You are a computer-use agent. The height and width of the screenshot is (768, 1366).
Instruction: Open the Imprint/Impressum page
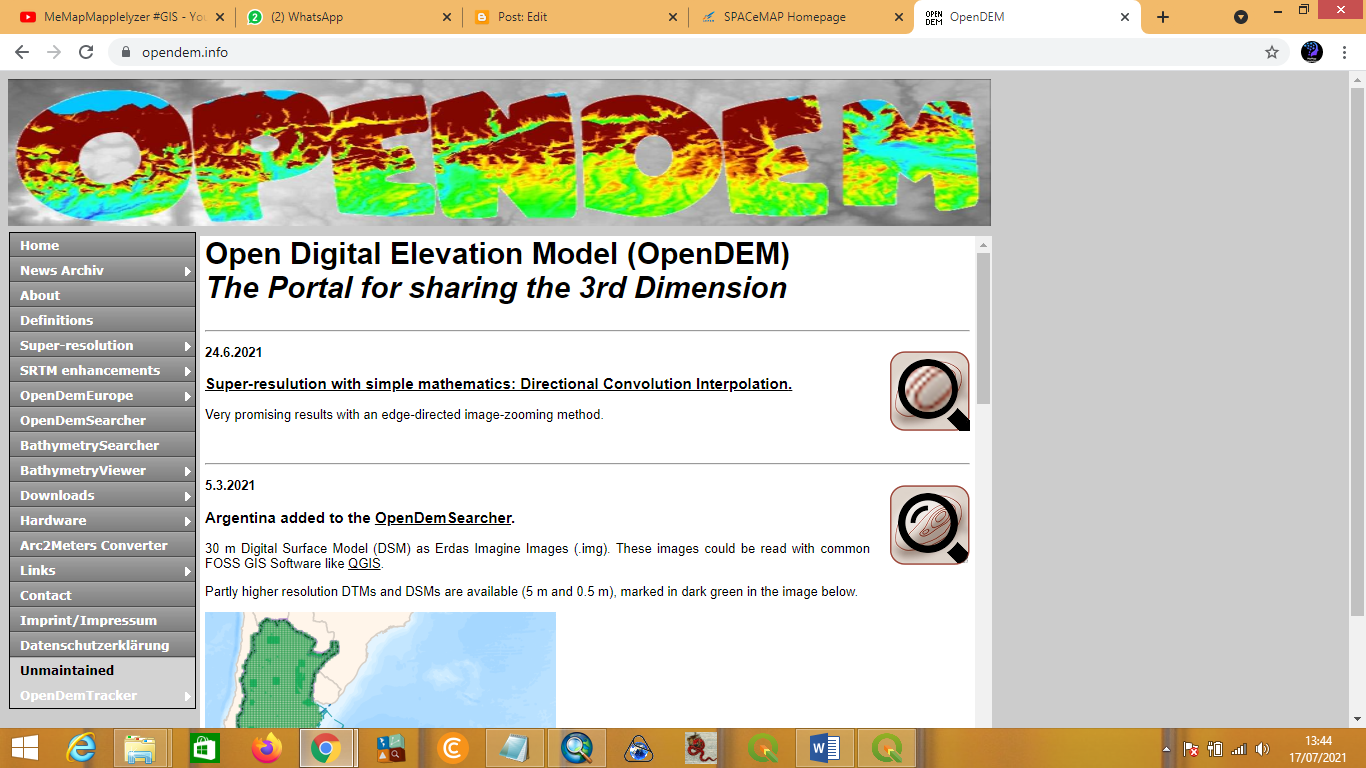tap(102, 620)
